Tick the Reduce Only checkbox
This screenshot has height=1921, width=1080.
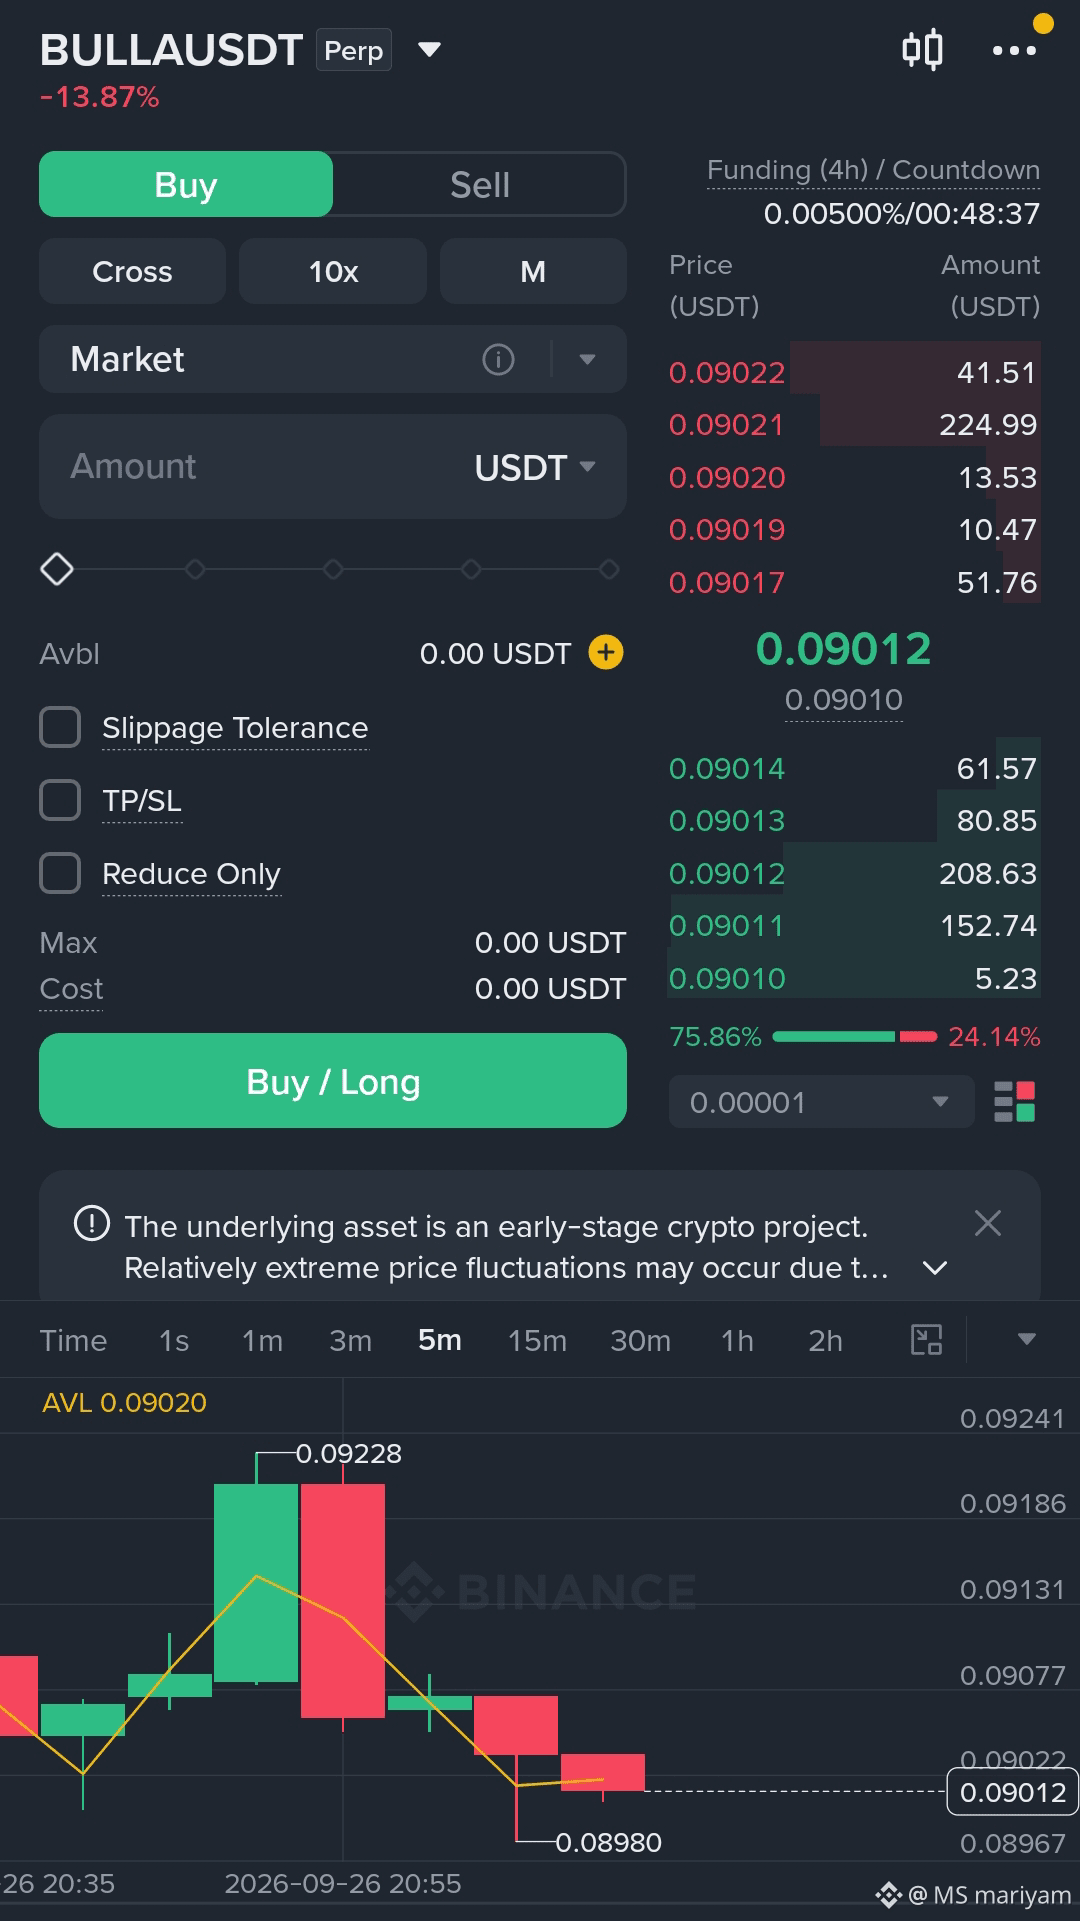[60, 873]
